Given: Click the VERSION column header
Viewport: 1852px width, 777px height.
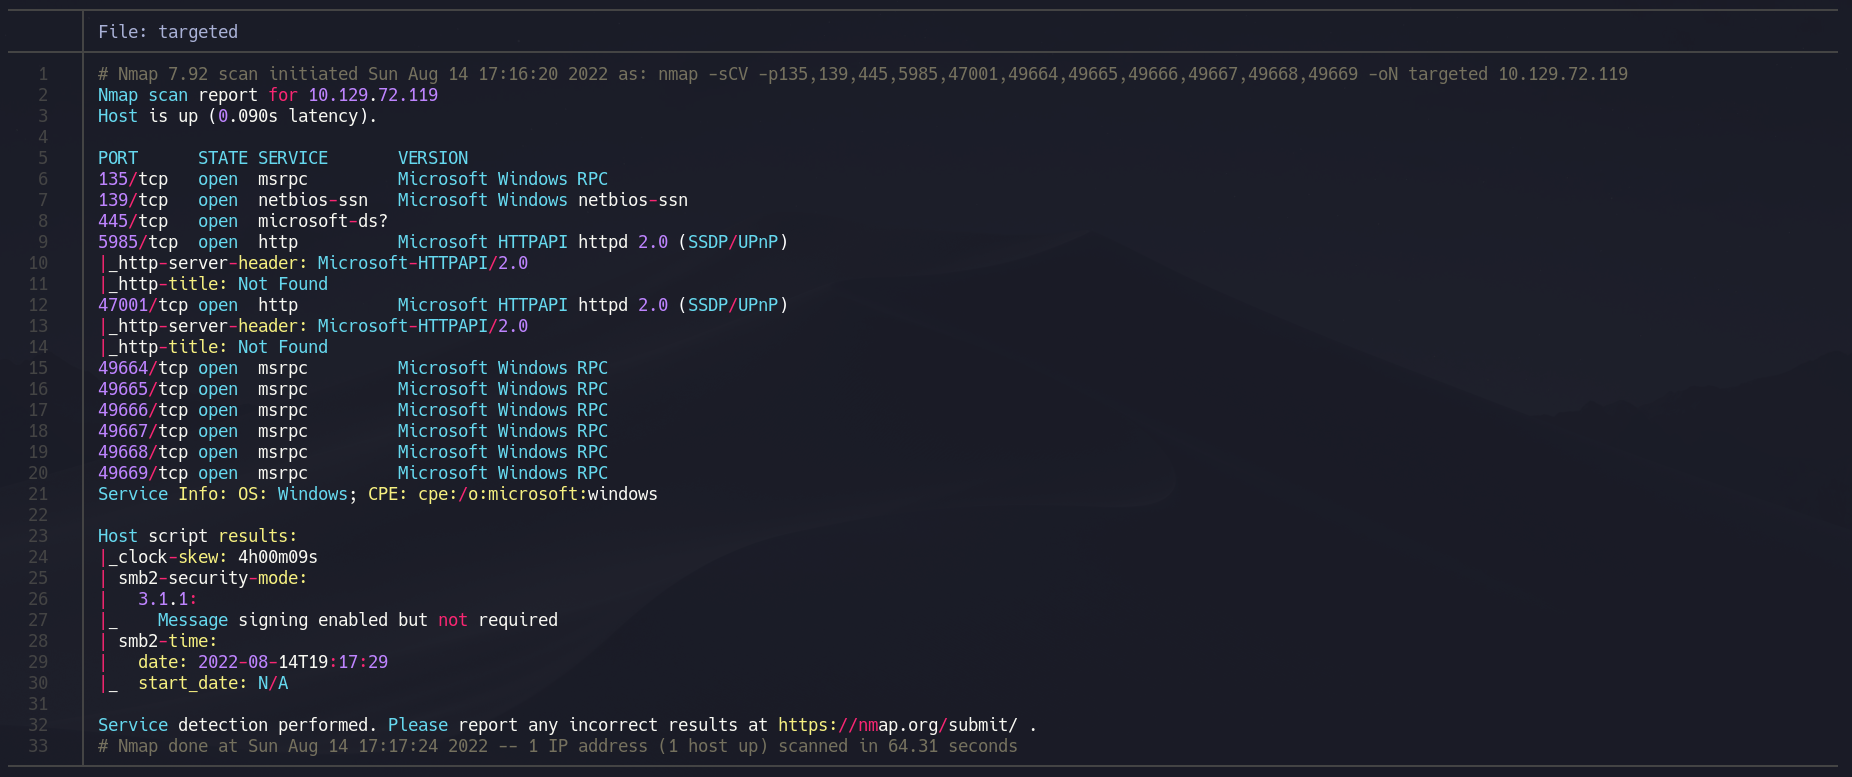Looking at the screenshot, I should [x=433, y=158].
